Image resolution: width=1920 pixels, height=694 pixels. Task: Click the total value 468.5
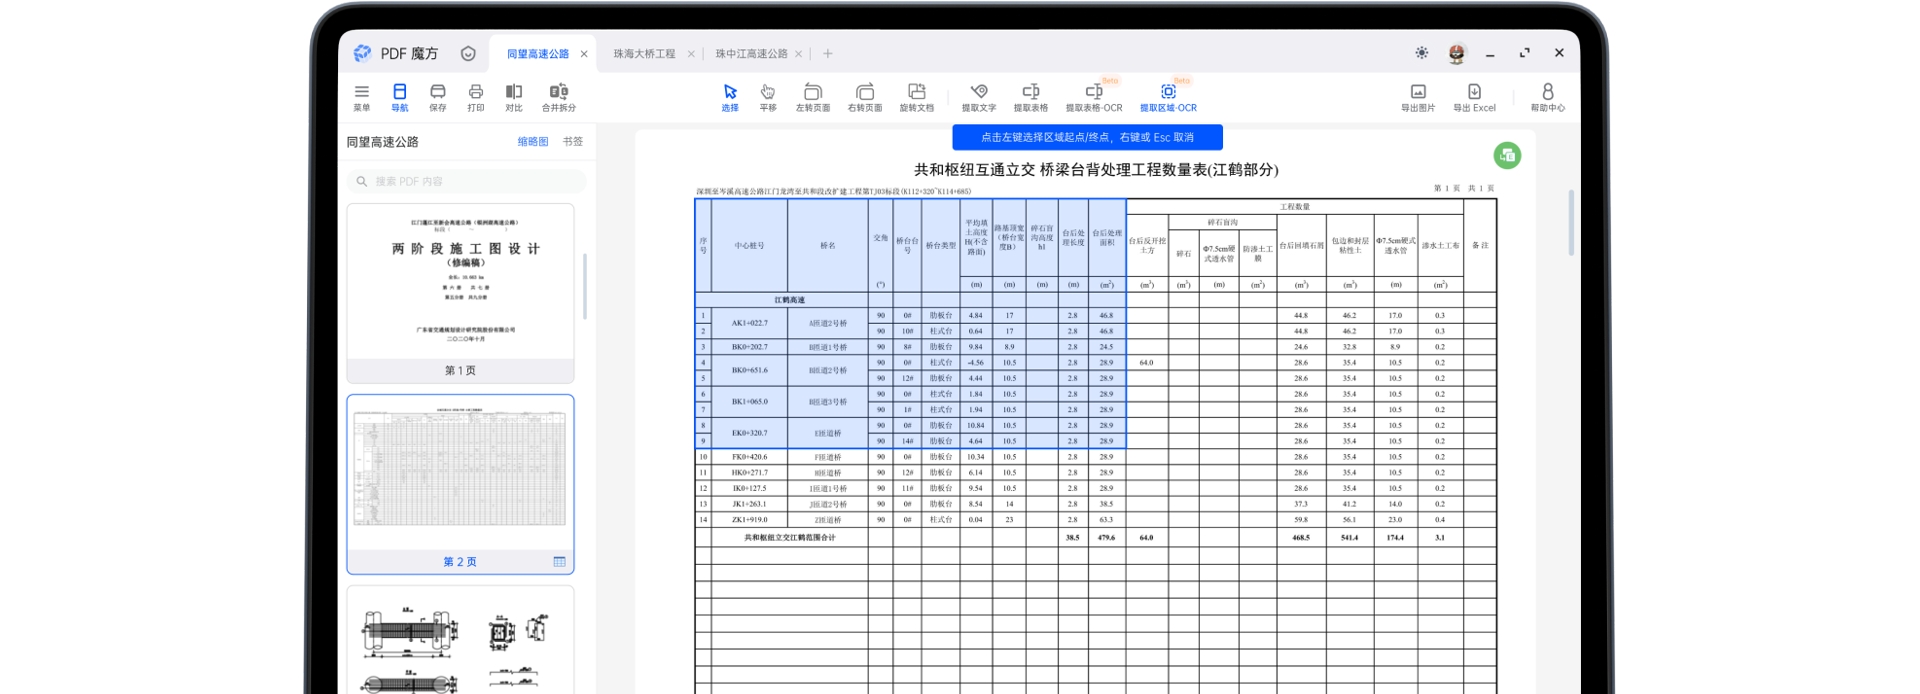(x=1301, y=538)
